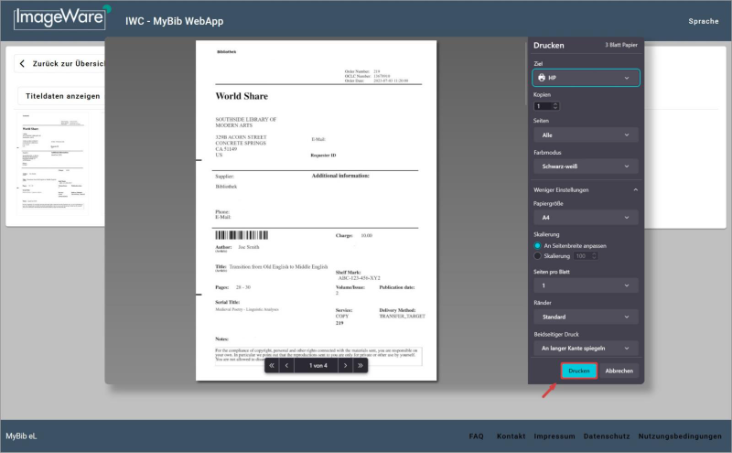This screenshot has width=732, height=453.
Task: Jump to first page of print preview
Action: click(x=271, y=366)
